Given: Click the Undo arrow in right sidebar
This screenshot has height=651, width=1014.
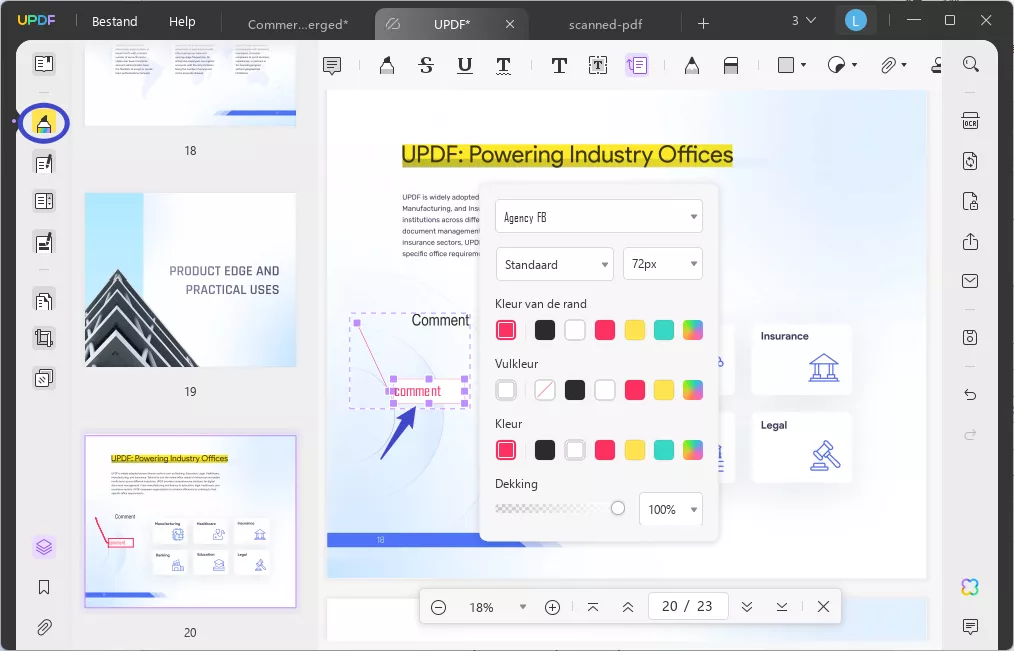Looking at the screenshot, I should (x=970, y=394).
